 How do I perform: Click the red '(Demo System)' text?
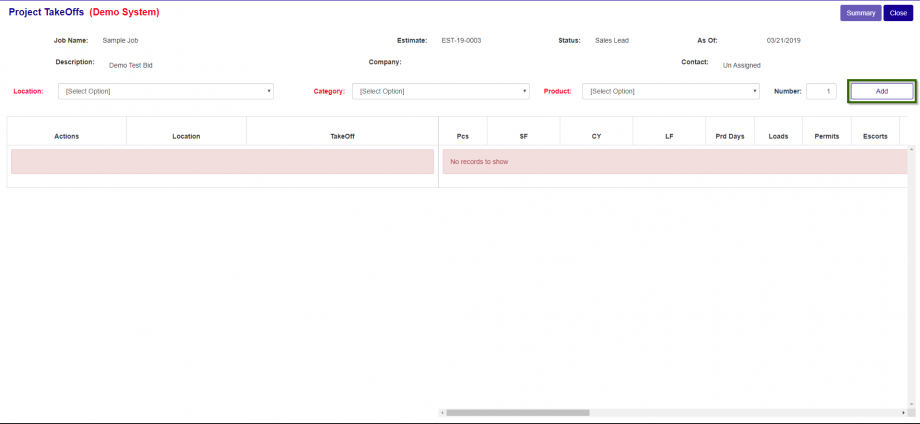coord(124,12)
